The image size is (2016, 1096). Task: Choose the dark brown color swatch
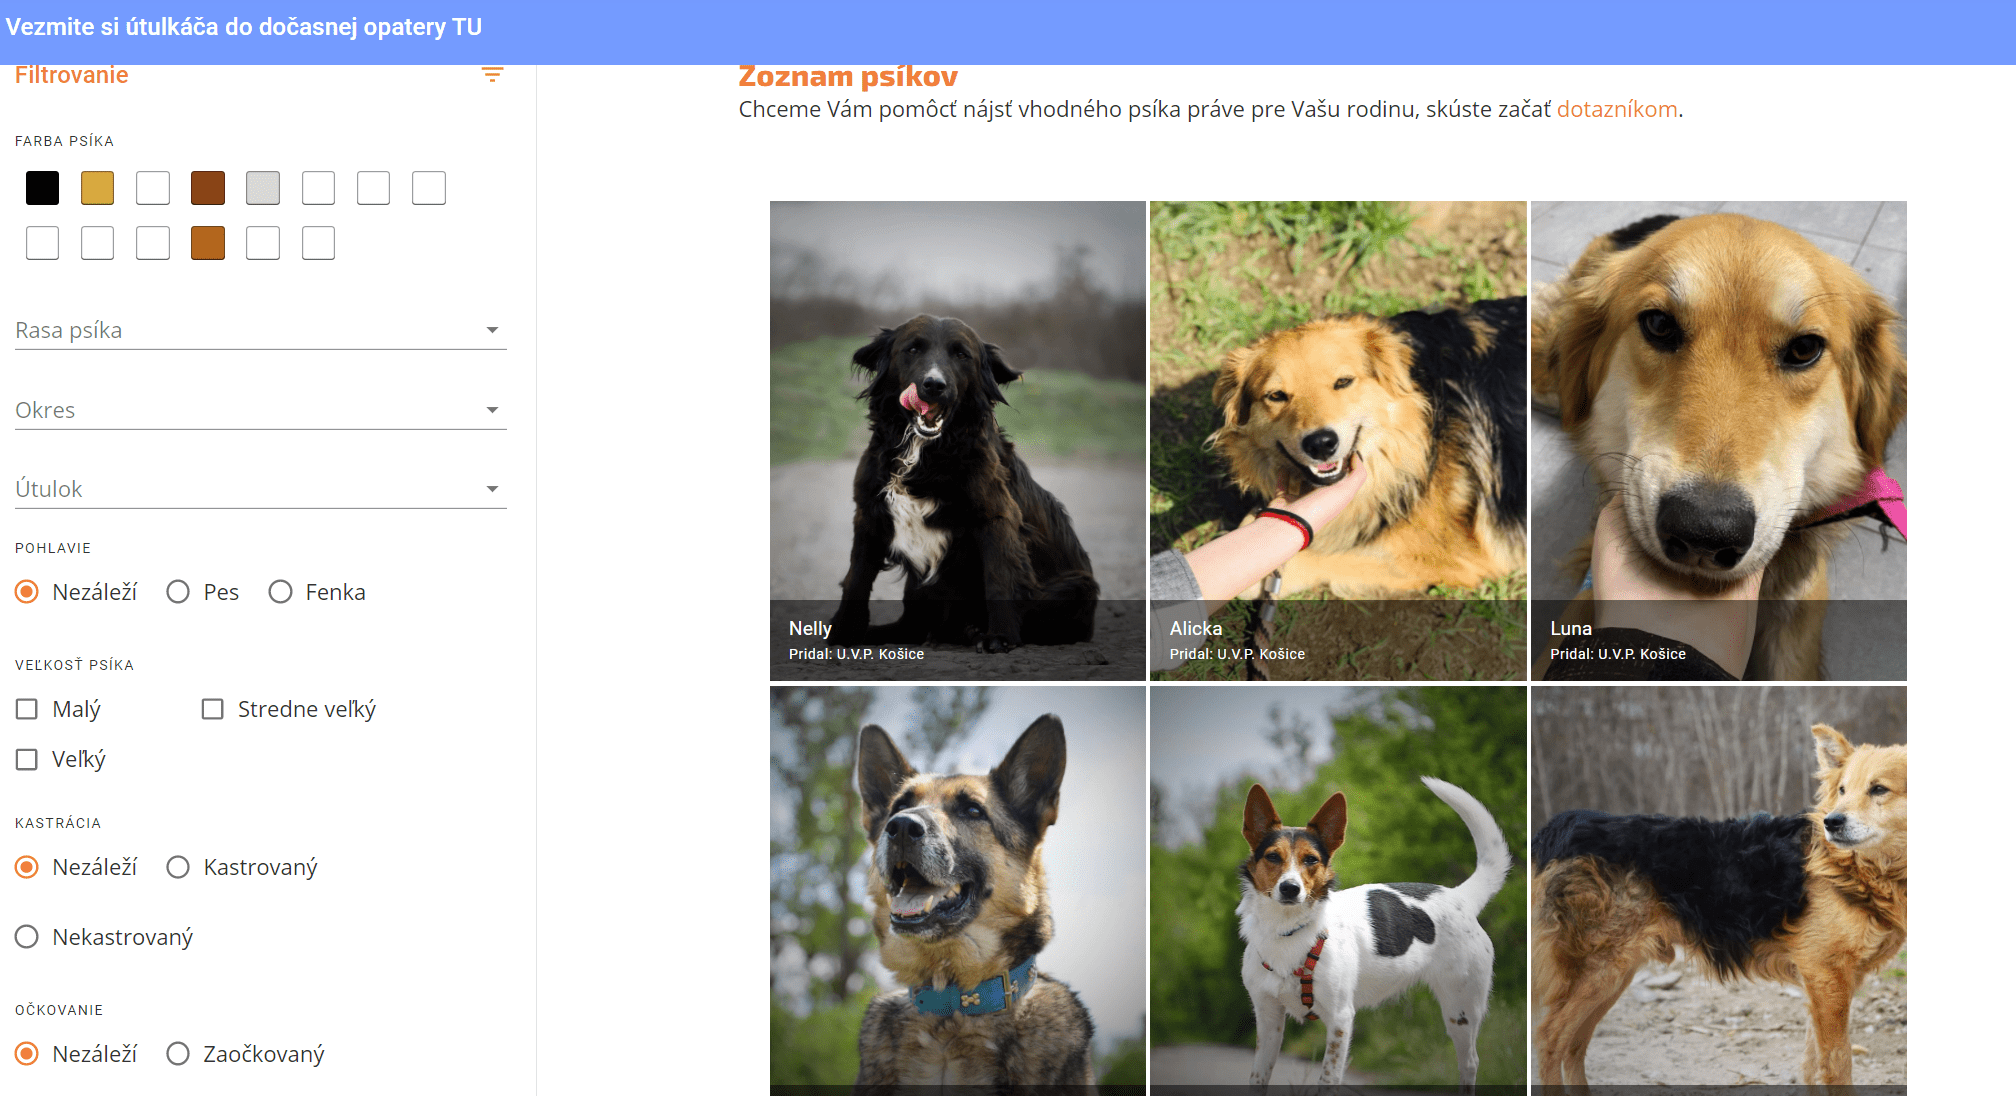208,188
